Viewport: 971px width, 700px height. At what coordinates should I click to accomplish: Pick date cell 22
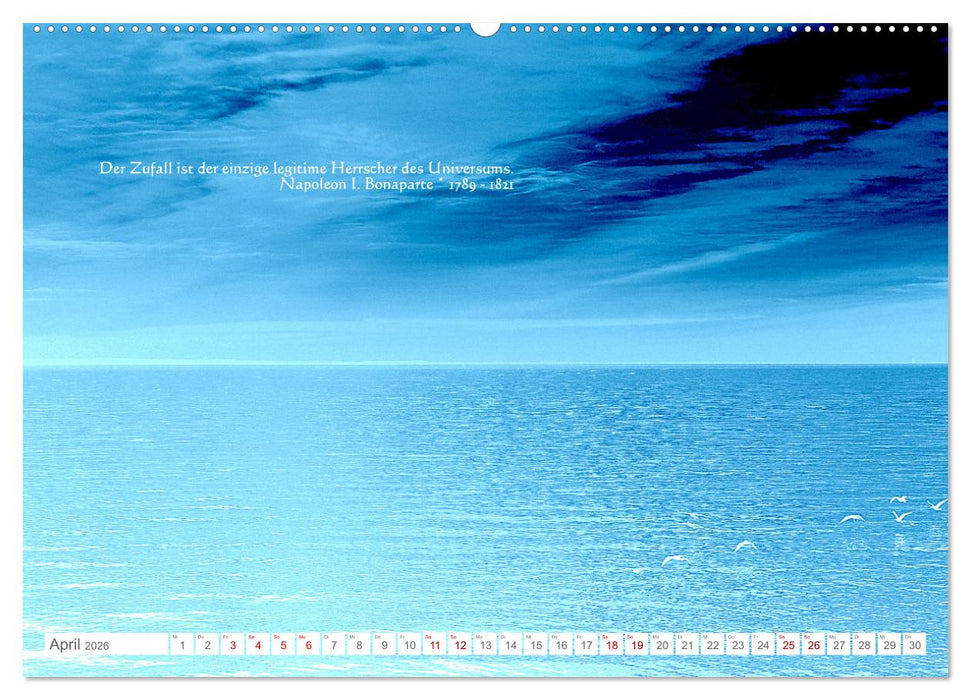coord(712,645)
